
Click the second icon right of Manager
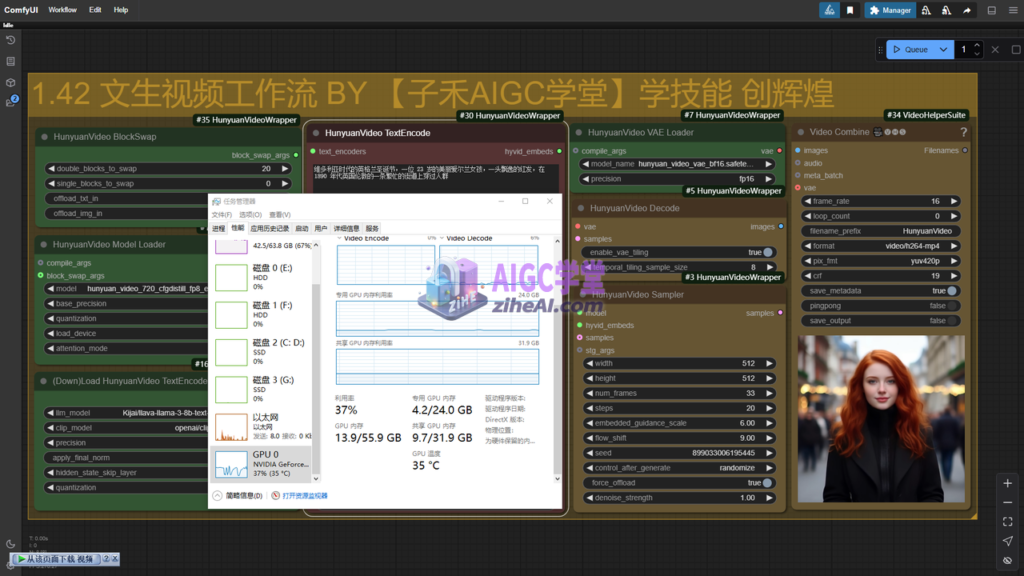point(946,10)
